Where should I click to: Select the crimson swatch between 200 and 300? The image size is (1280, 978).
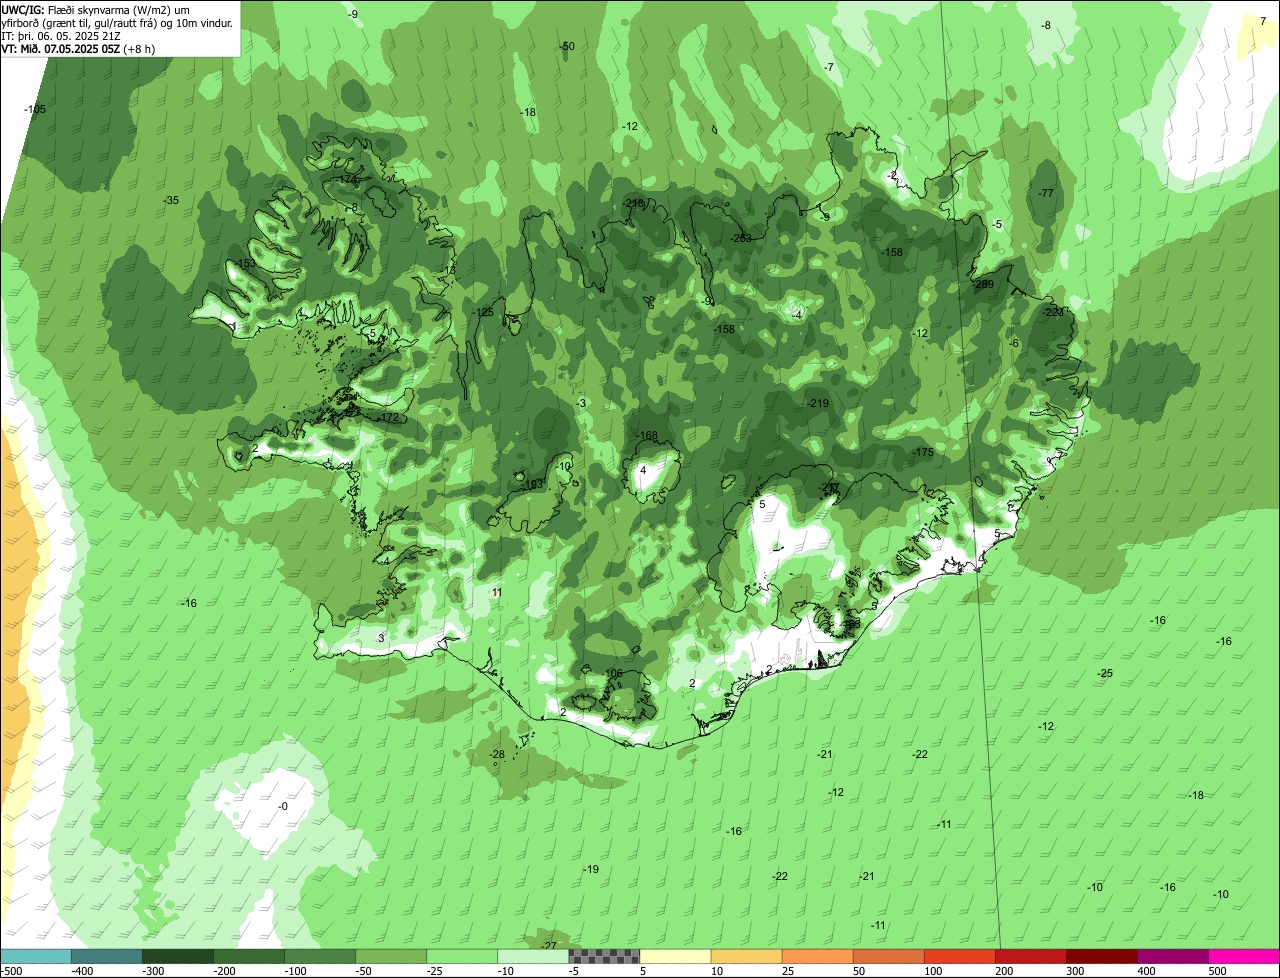tap(1029, 956)
